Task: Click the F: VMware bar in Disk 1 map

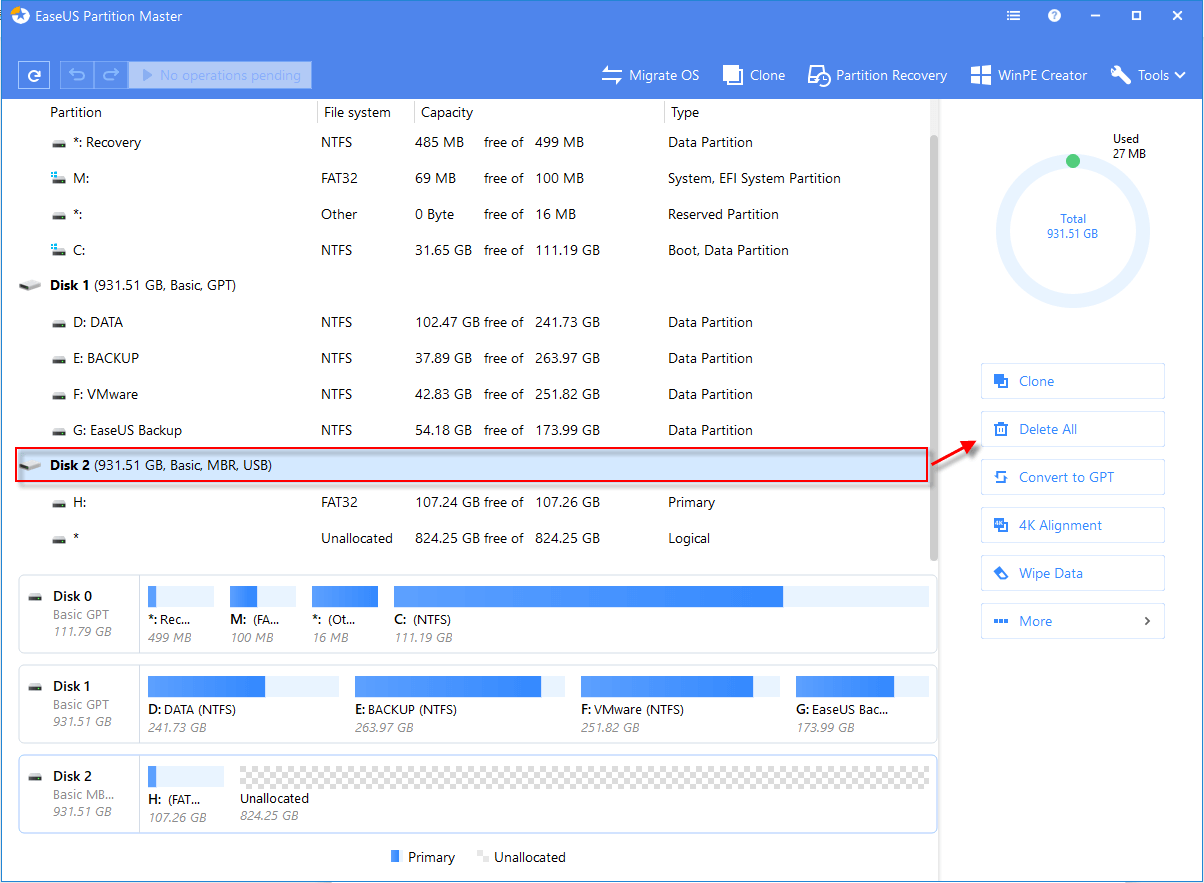Action: pyautogui.click(x=680, y=686)
